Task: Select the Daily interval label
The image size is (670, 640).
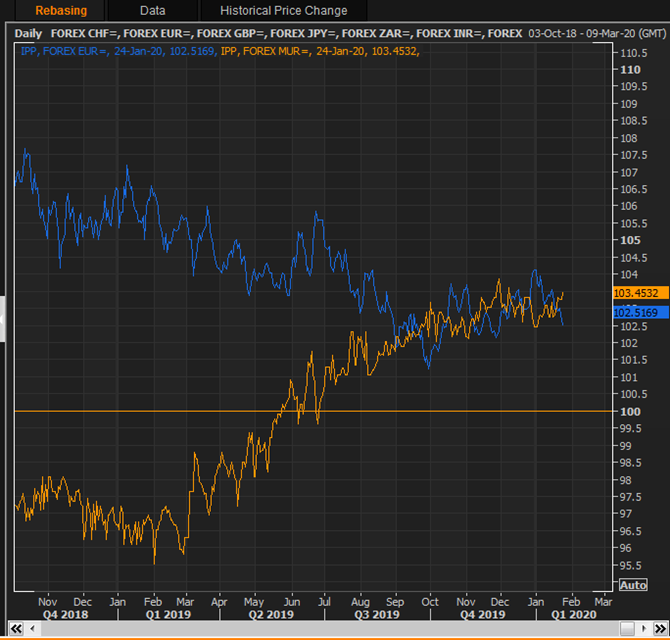Action: click(x=28, y=33)
